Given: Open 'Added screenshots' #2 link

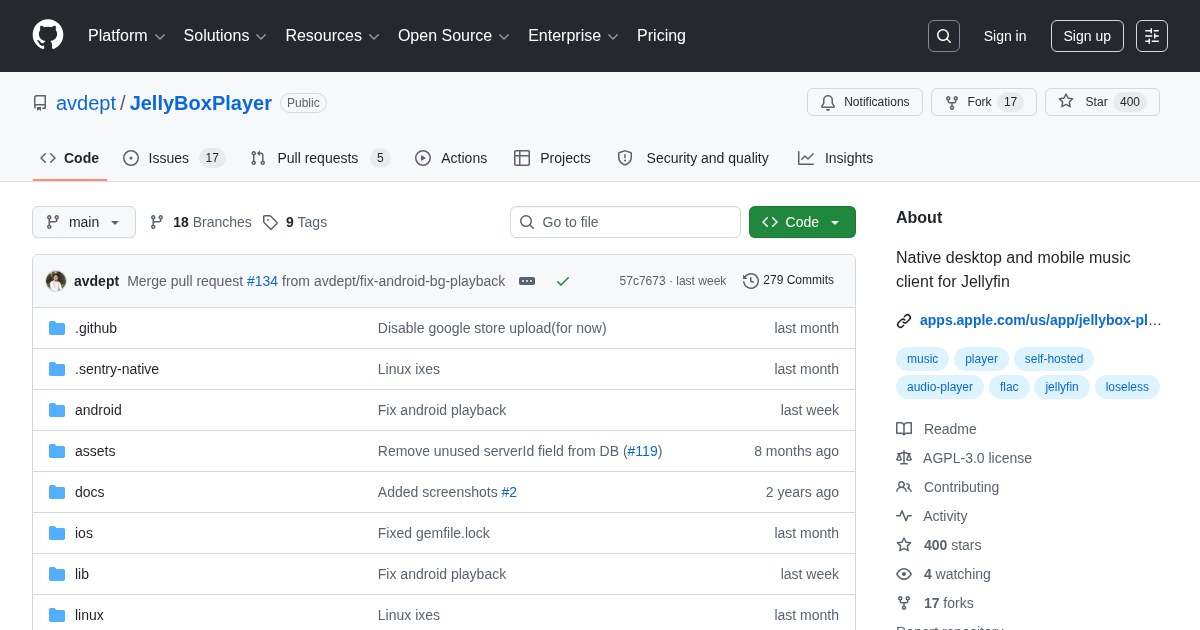Looking at the screenshot, I should 509,492.
